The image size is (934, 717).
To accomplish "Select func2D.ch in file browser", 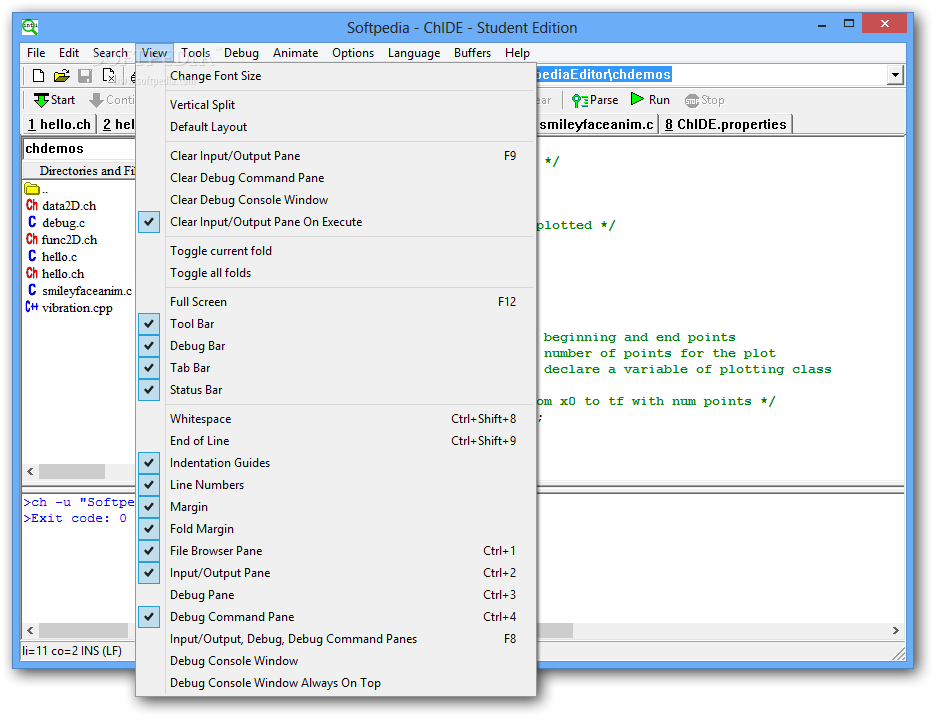I will 61,239.
